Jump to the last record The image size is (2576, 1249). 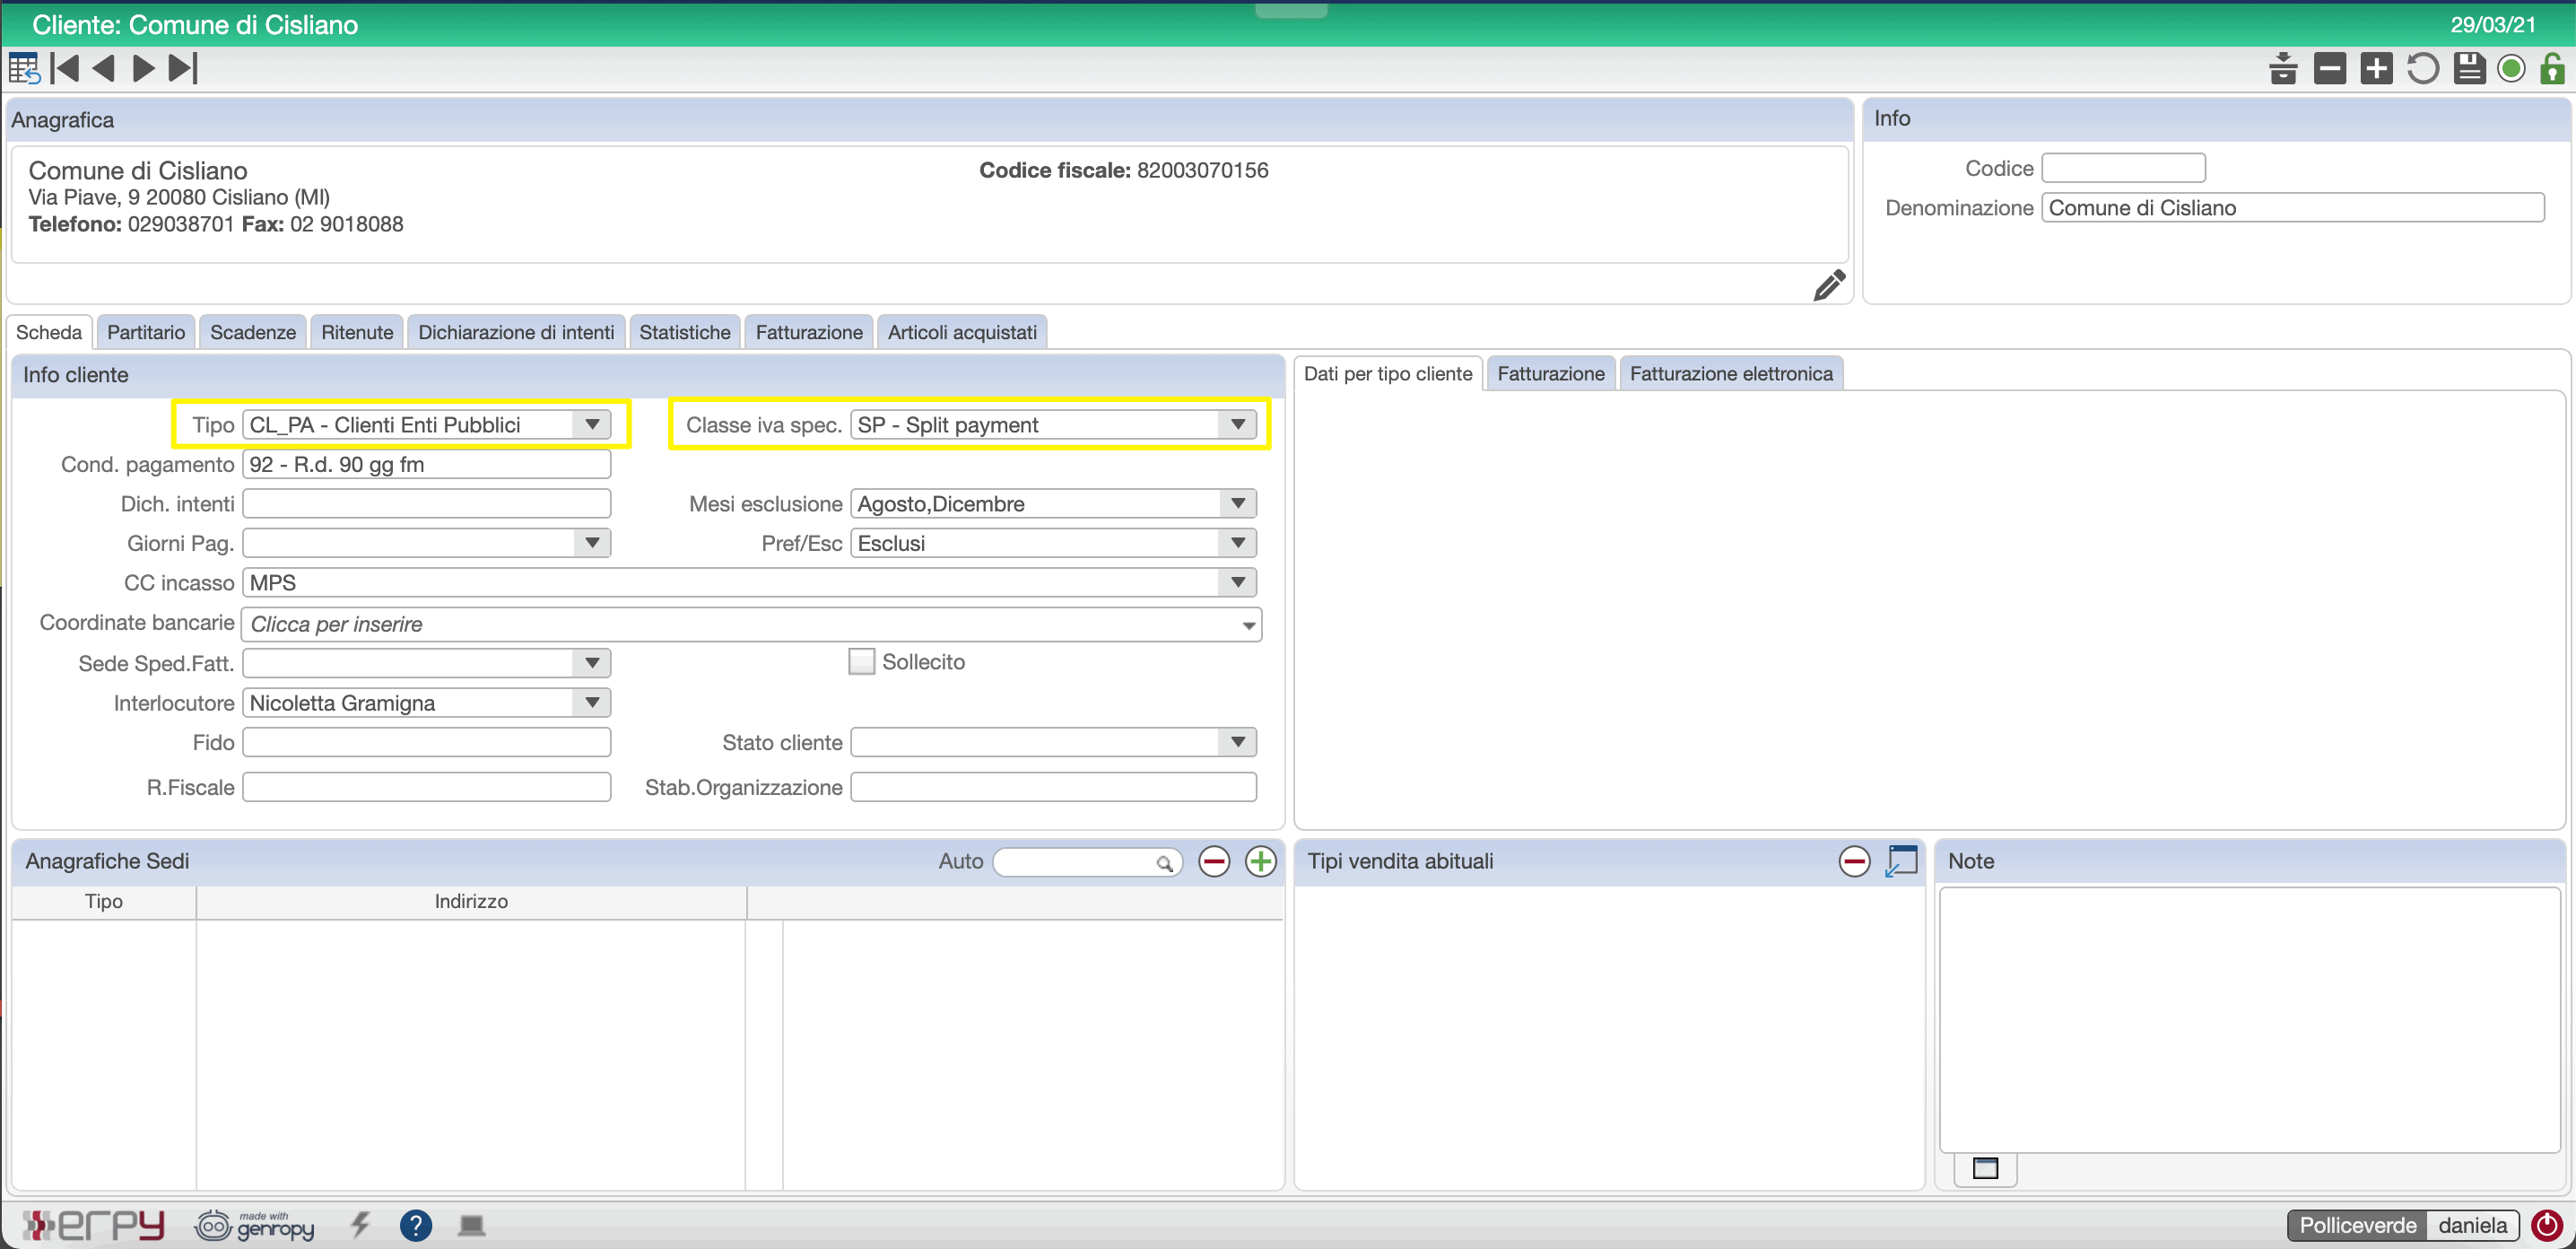(183, 68)
